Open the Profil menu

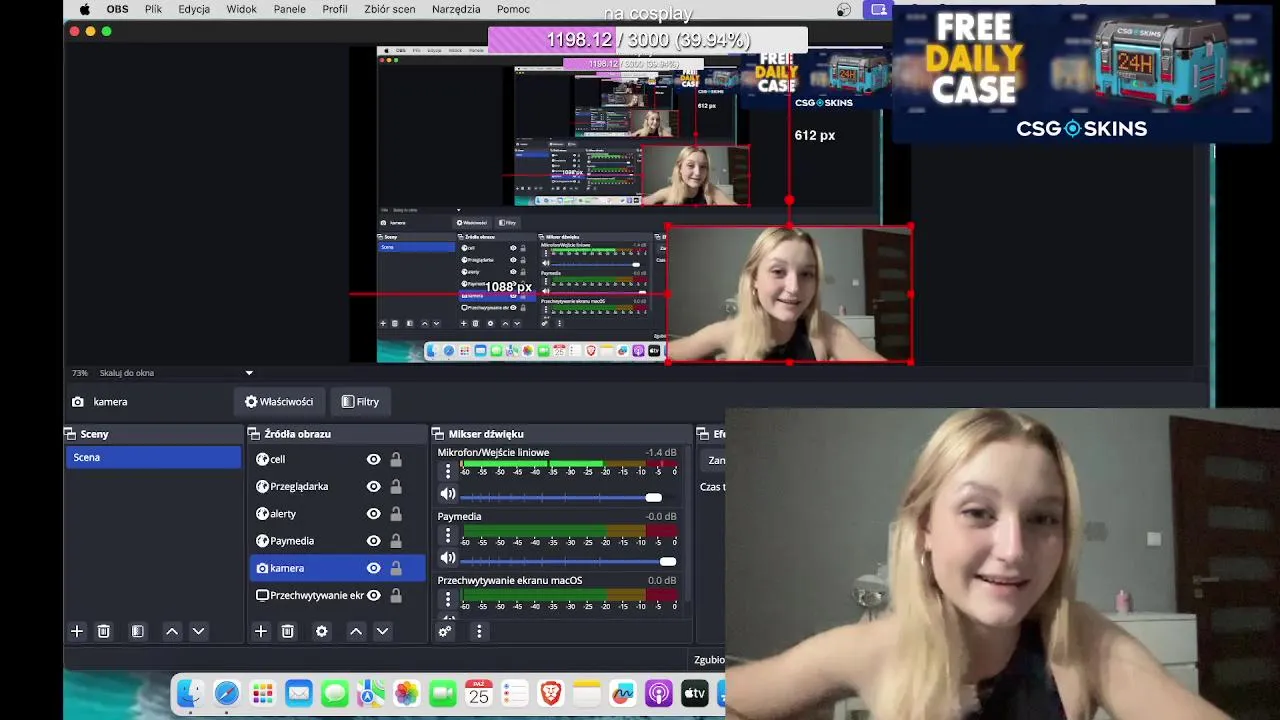click(x=335, y=9)
